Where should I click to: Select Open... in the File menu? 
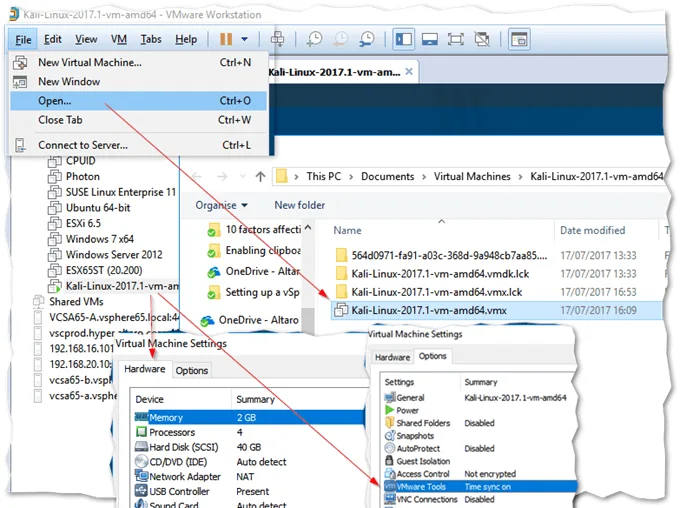(x=138, y=101)
